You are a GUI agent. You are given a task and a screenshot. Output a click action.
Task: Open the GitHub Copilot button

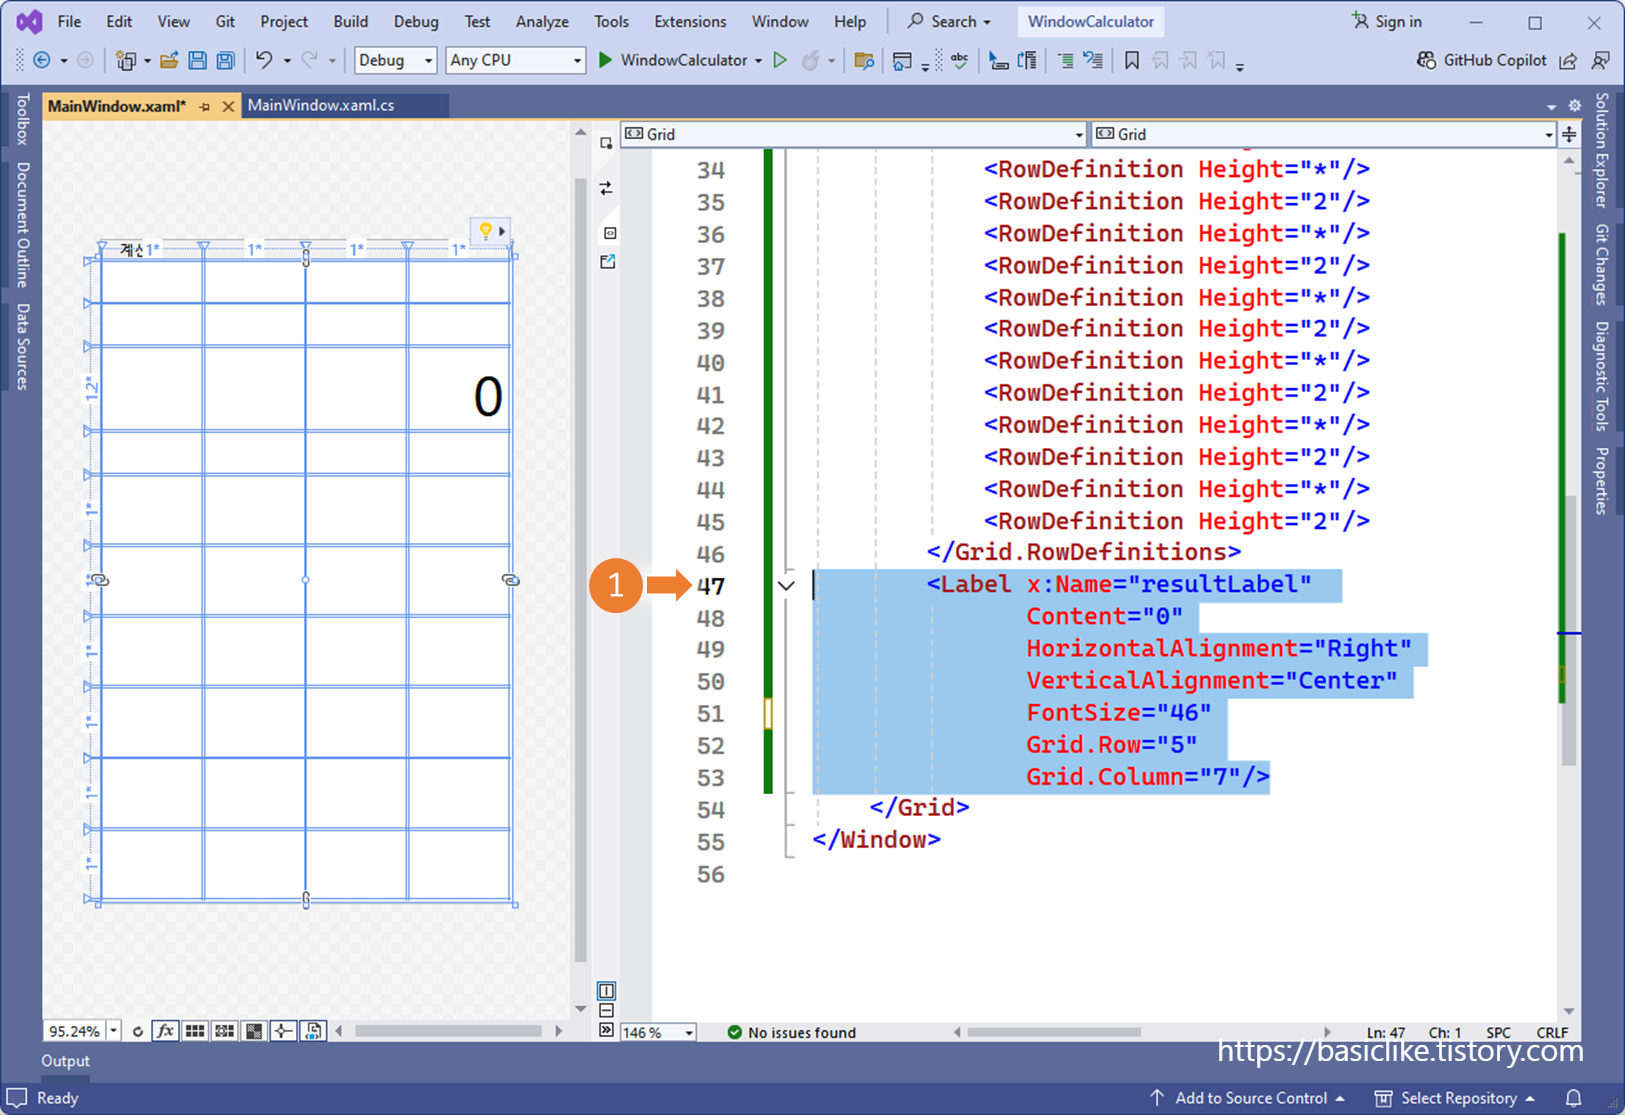1481,60
